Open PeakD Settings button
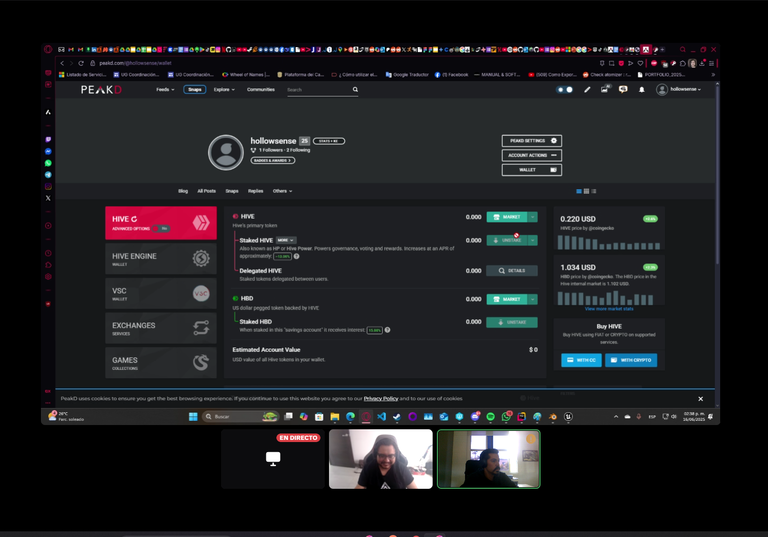The width and height of the screenshot is (768, 537). [531, 141]
